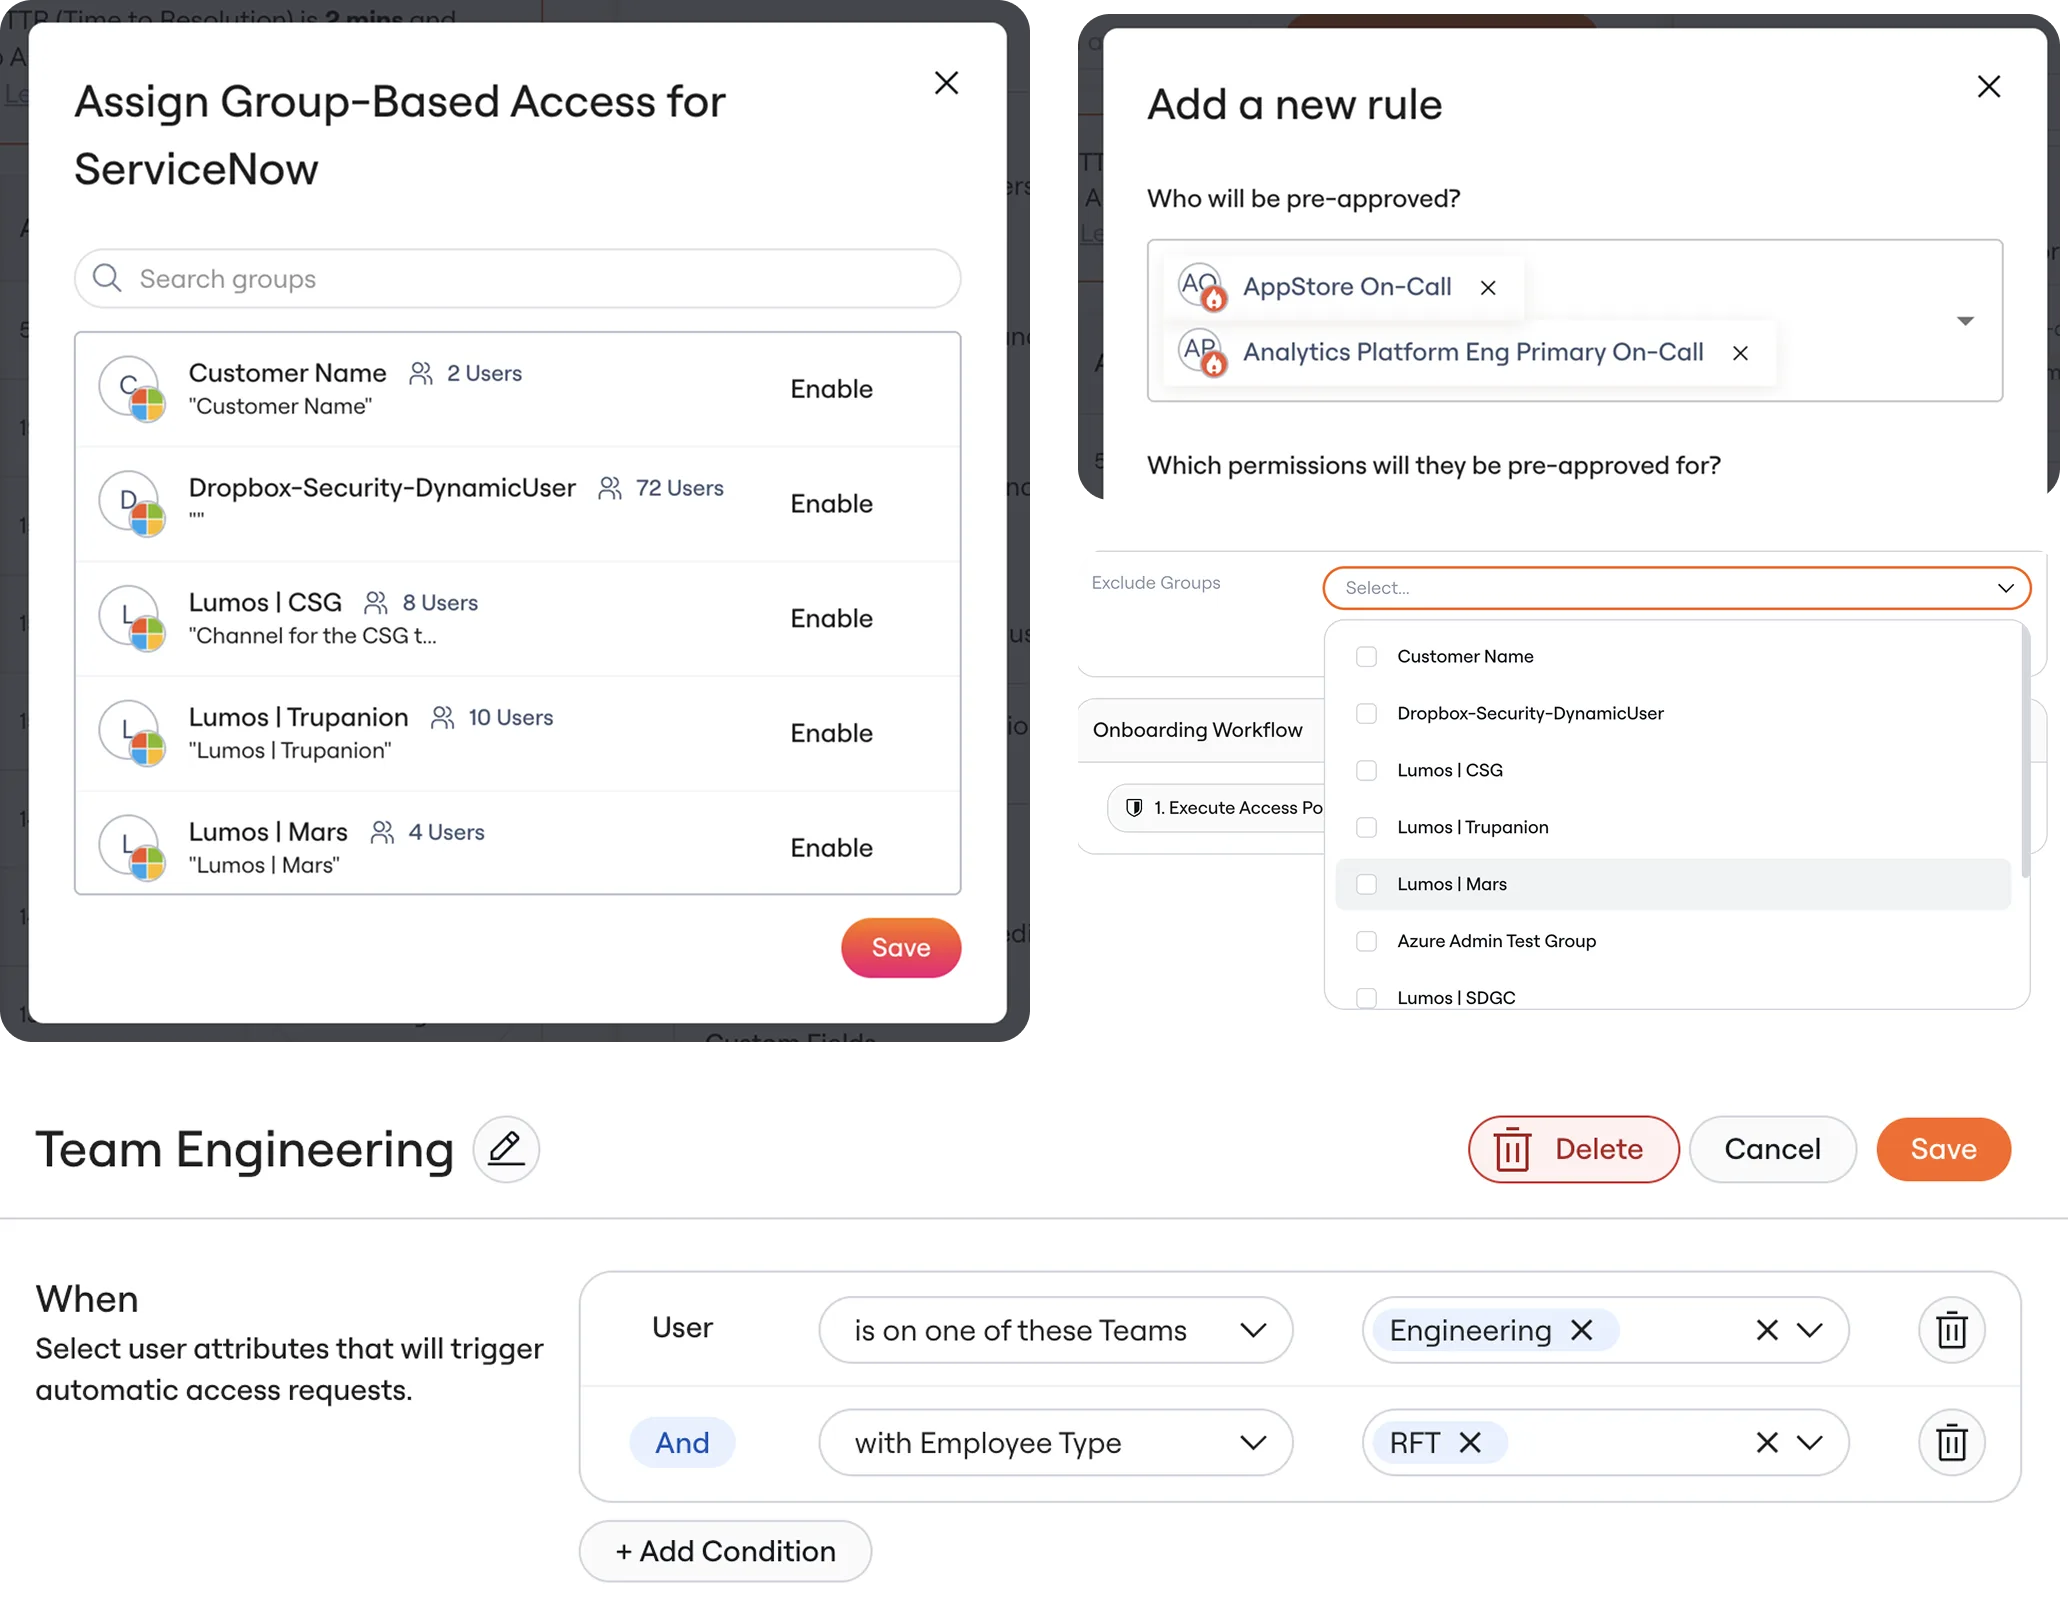Remove the Engineering tag chip

pyautogui.click(x=1581, y=1330)
